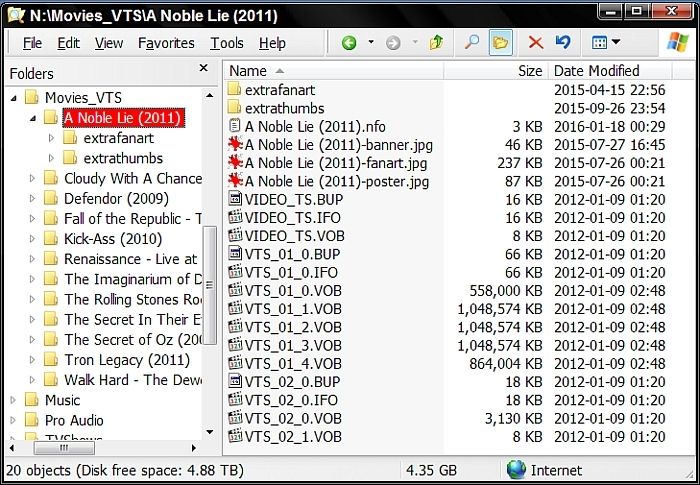Select the file named VTS_02_0.VOB
Image resolution: width=700 pixels, height=485 pixels.
click(293, 418)
